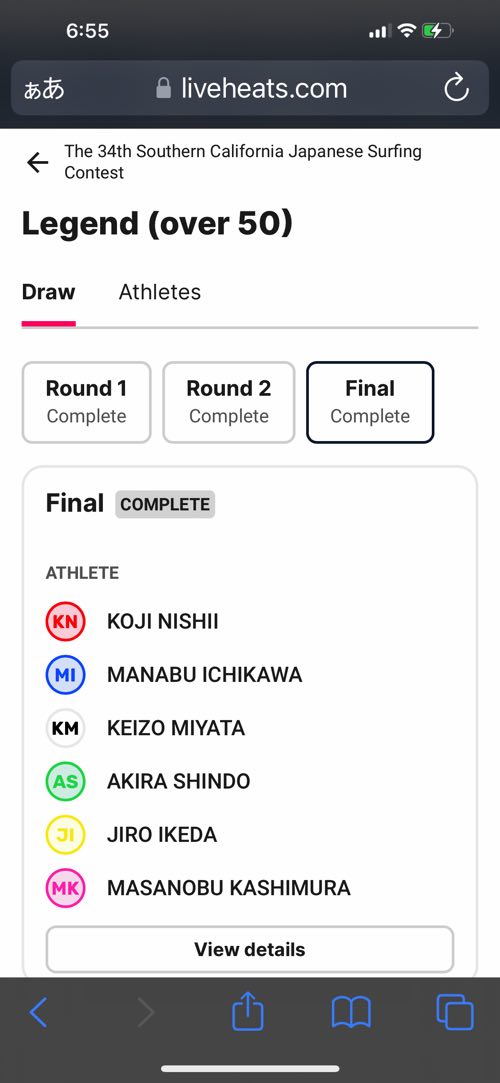Viewport: 500px width, 1083px height.
Task: Go back using Safari's bottom back chevron
Action: pyautogui.click(x=39, y=1013)
